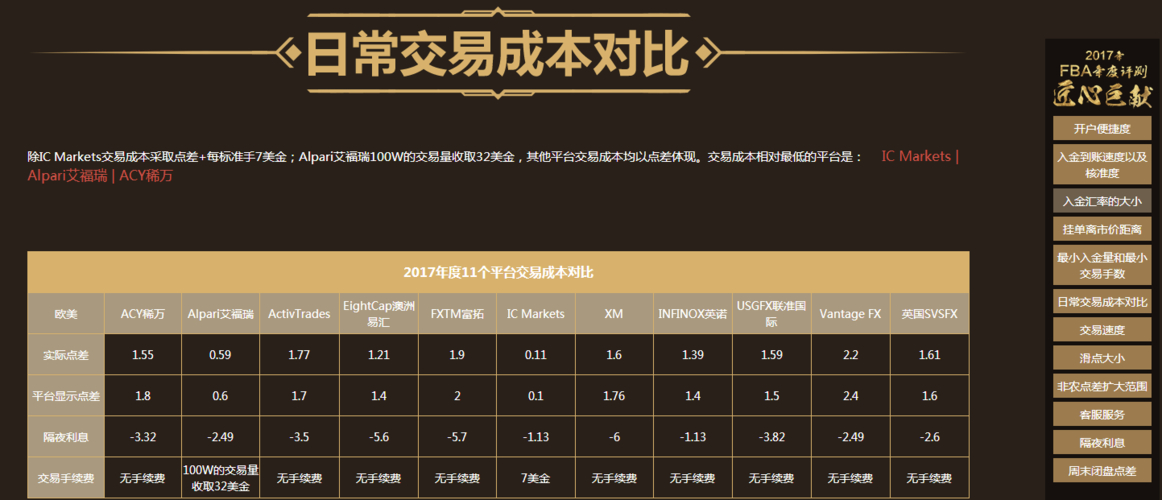Open 最小入金量和最小交易手数 sidebar item
This screenshot has width=1162, height=500.
click(1101, 265)
